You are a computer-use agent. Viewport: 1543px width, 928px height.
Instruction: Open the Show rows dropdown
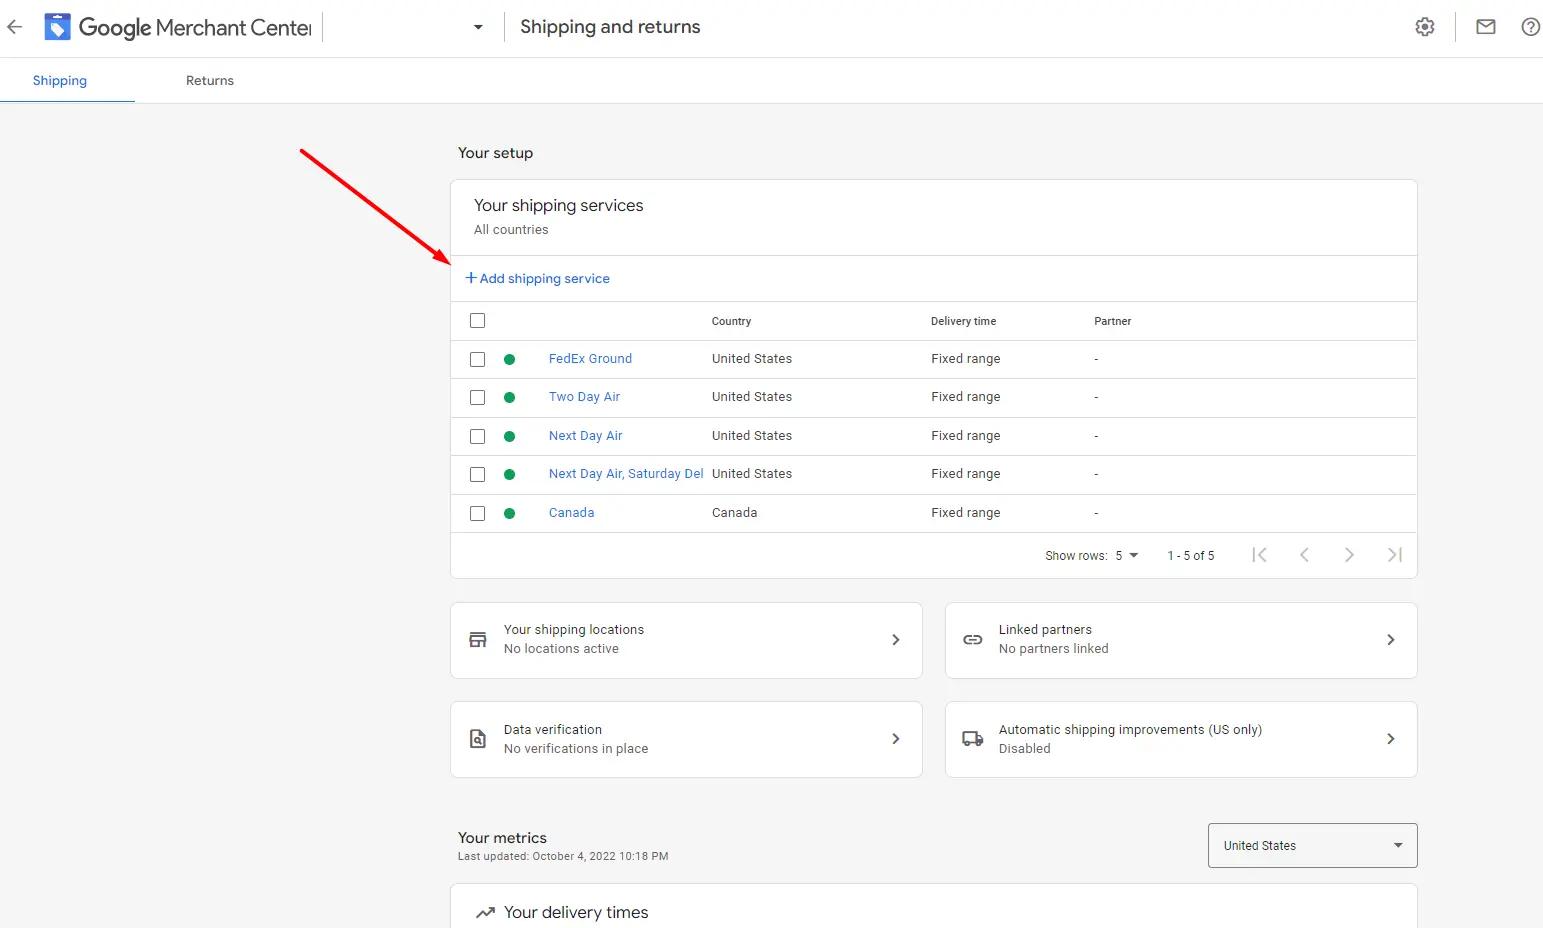pyautogui.click(x=1127, y=555)
